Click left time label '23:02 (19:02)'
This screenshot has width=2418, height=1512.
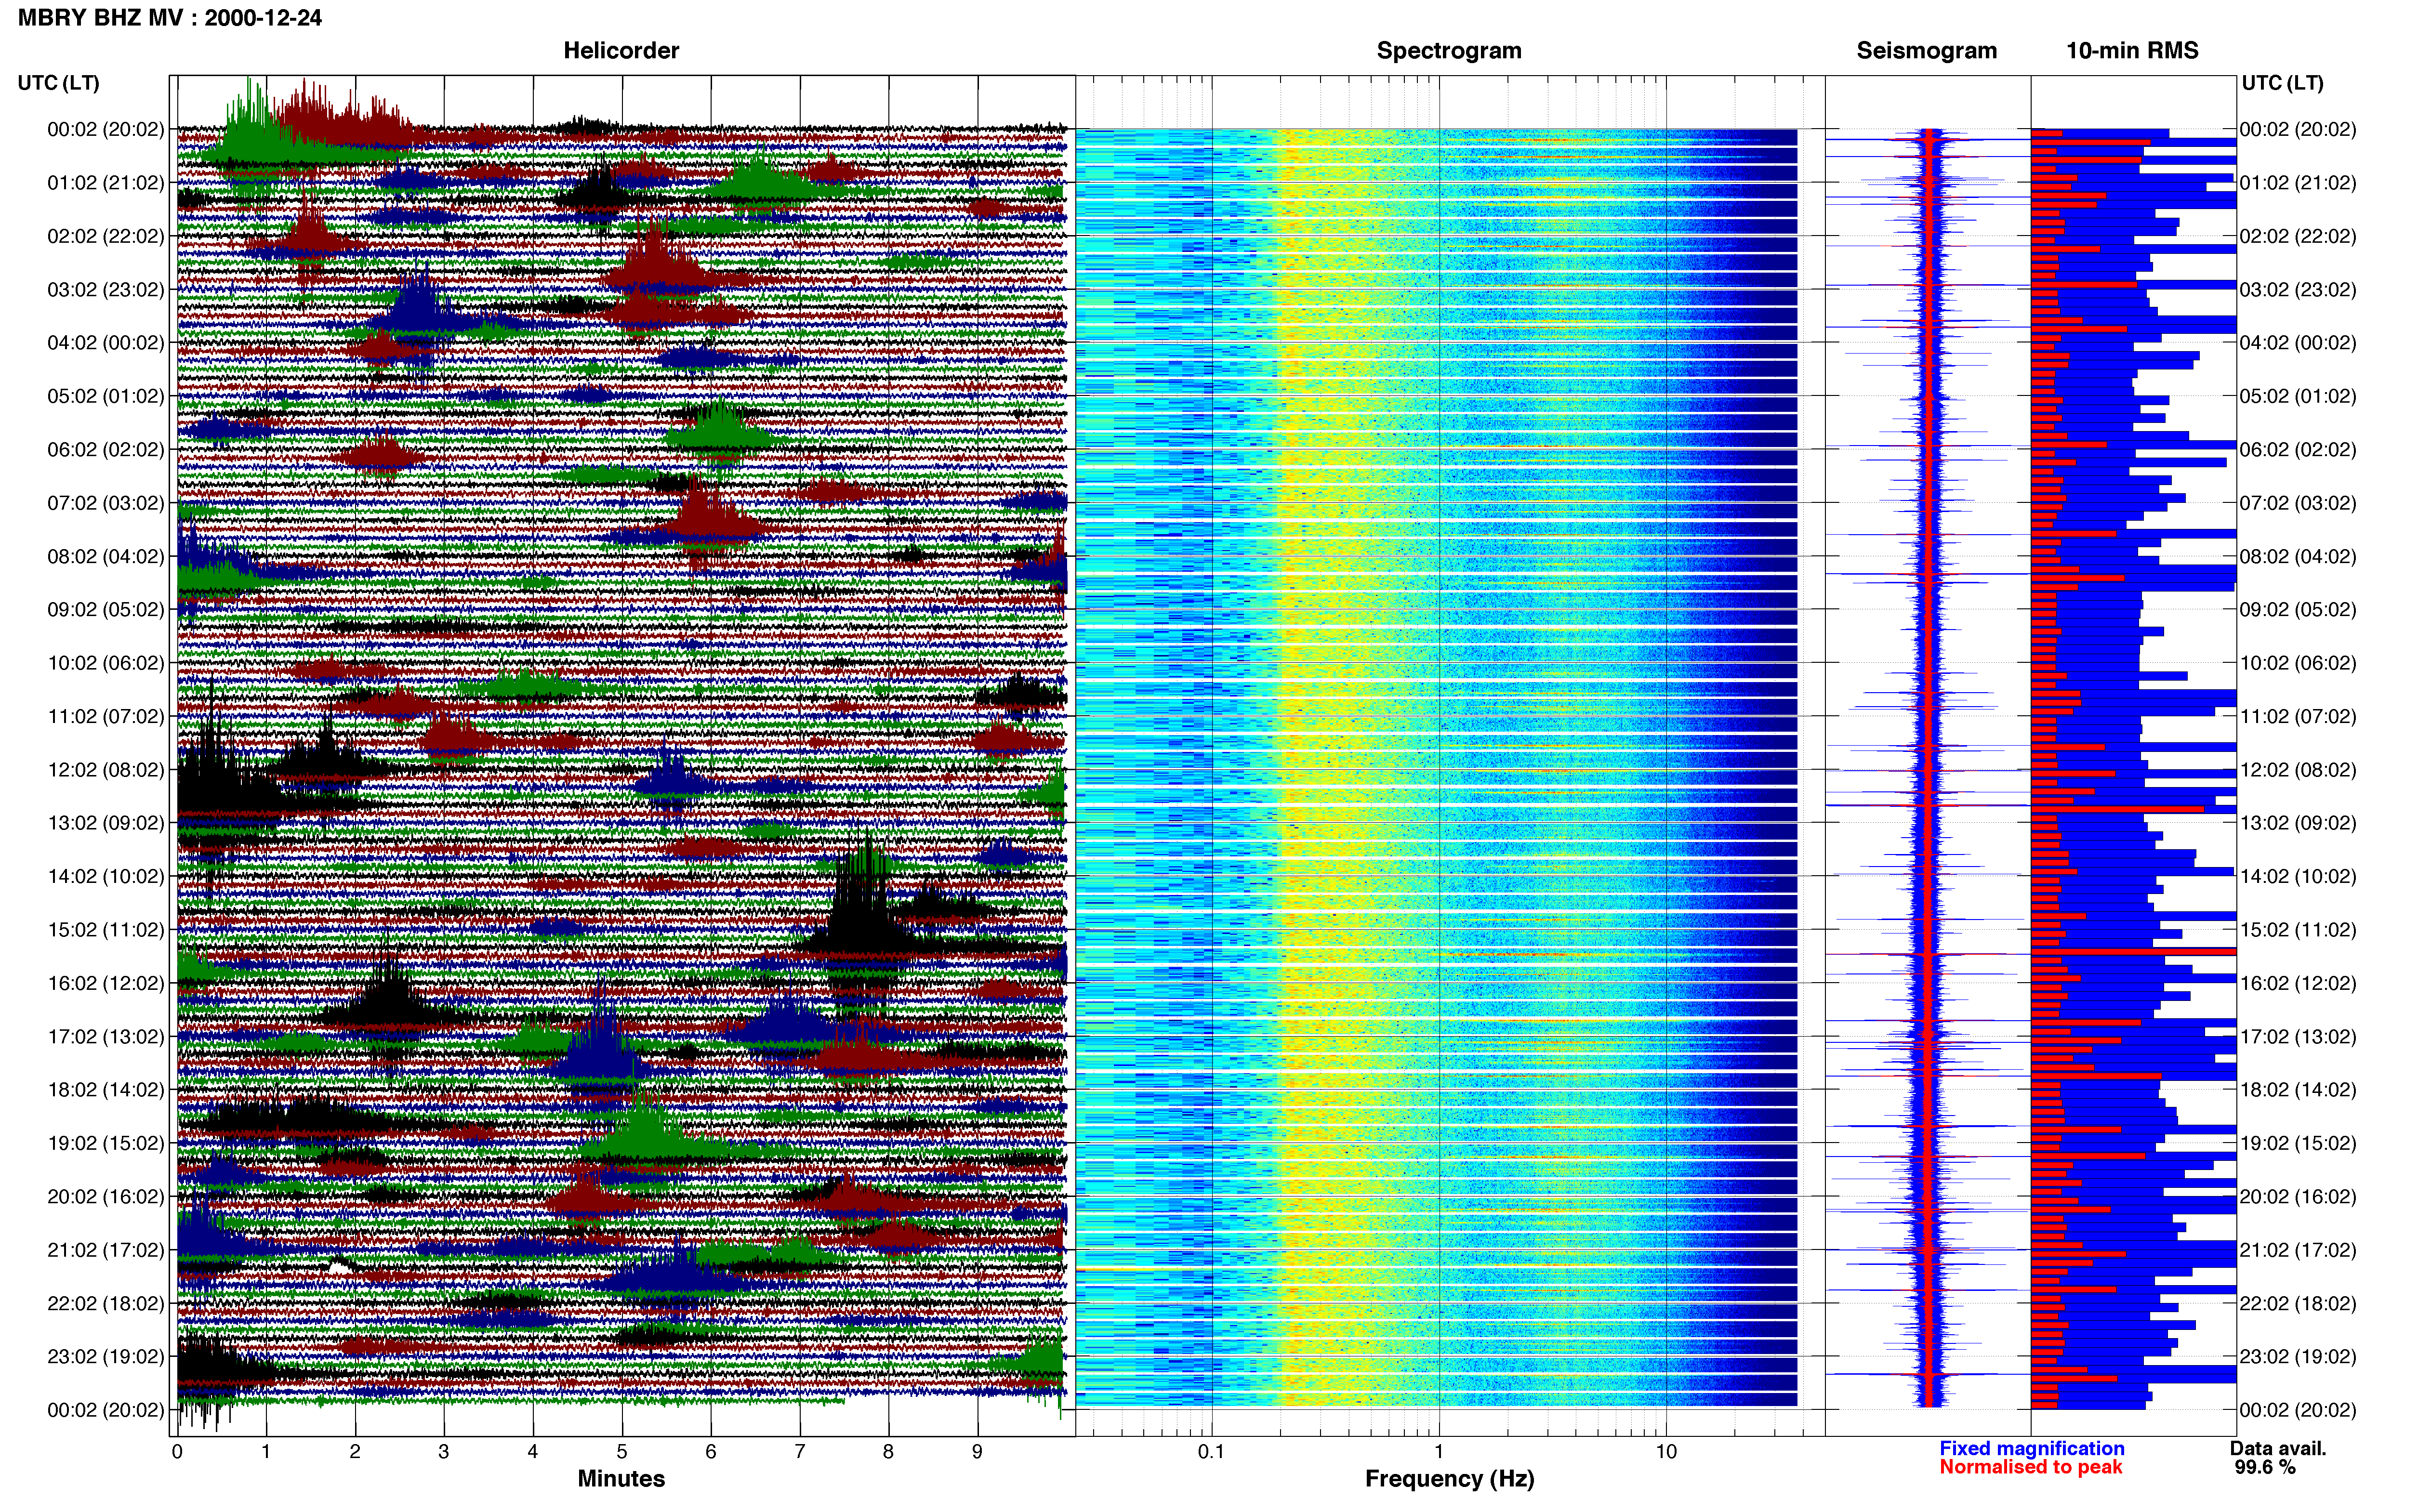[106, 1357]
